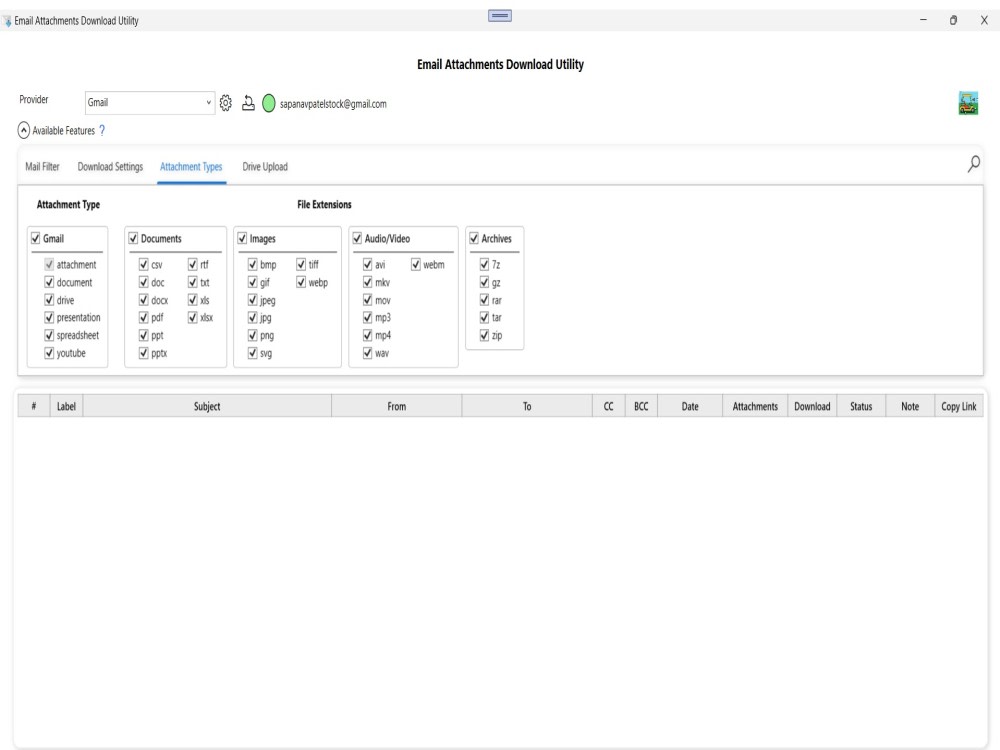Uncheck the Archives group checkbox
This screenshot has height=750, width=1000.
pos(474,239)
